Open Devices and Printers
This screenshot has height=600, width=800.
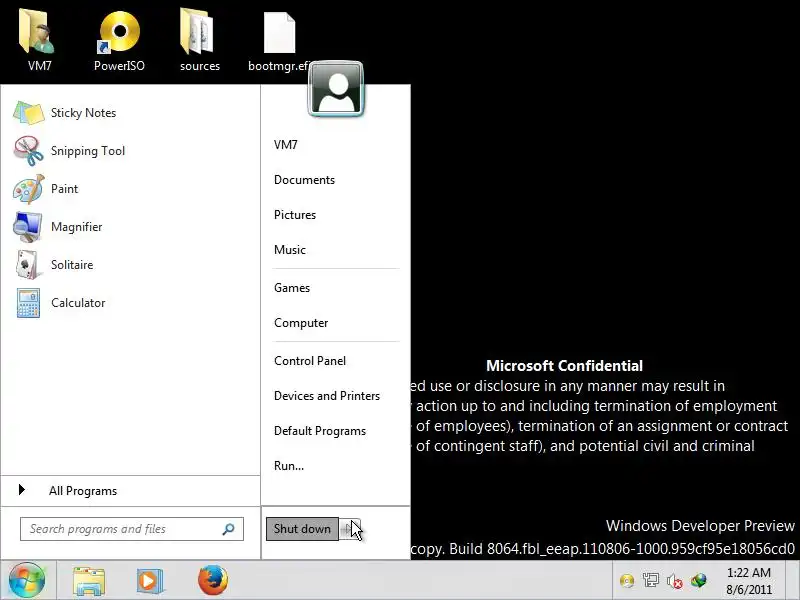[327, 396]
